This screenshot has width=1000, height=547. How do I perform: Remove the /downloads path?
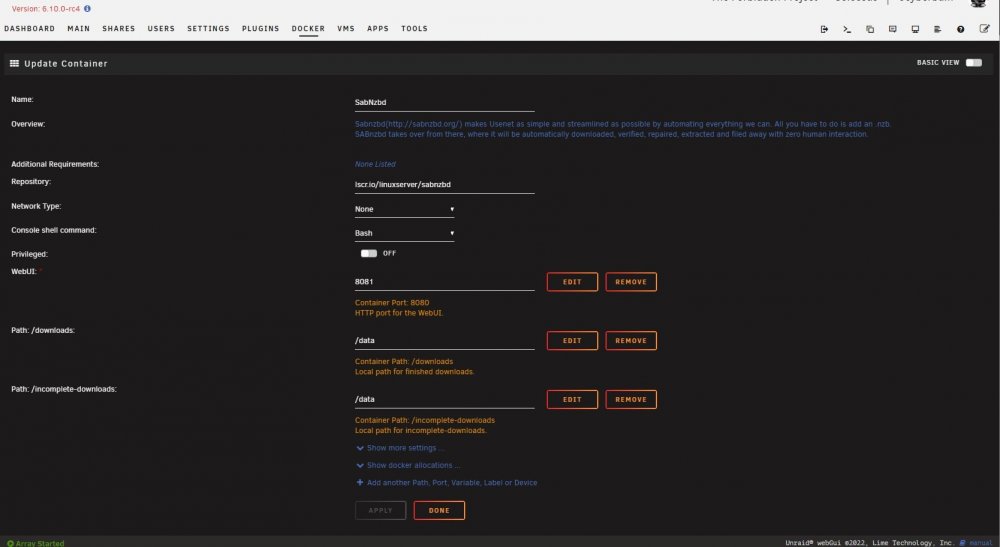[631, 340]
